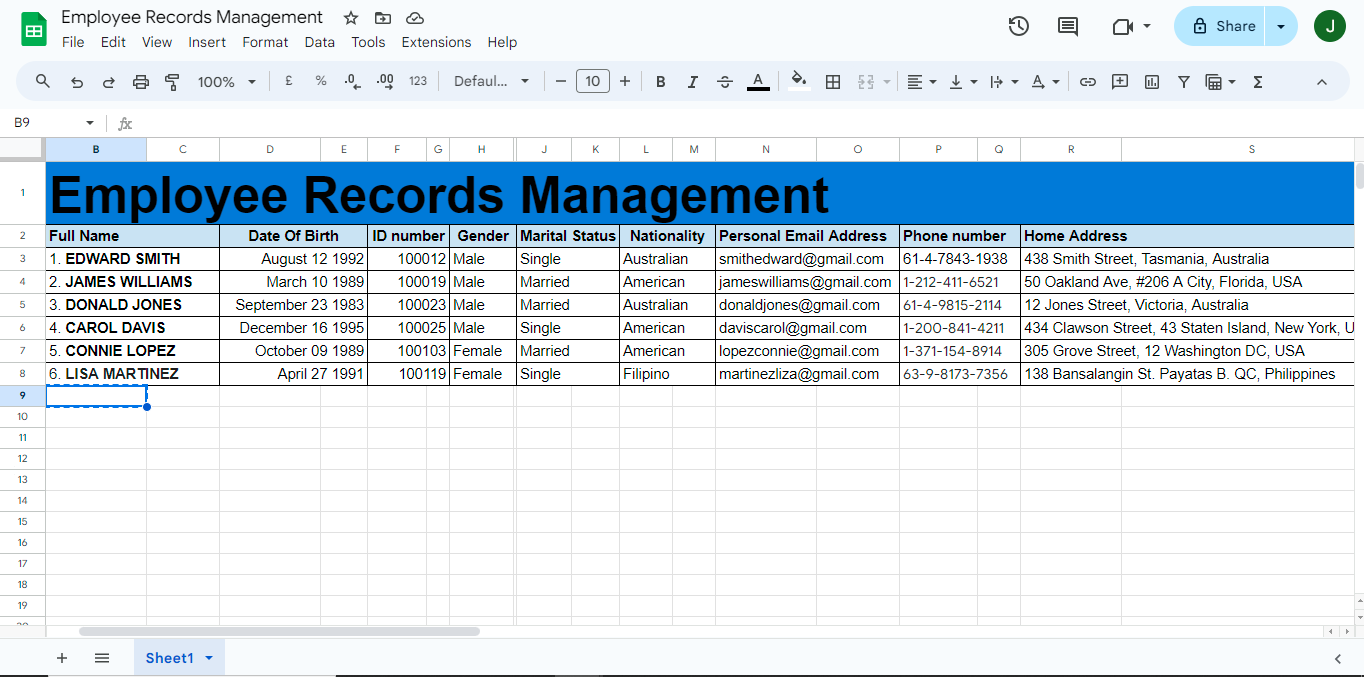Toggle italic formatting

(x=692, y=82)
